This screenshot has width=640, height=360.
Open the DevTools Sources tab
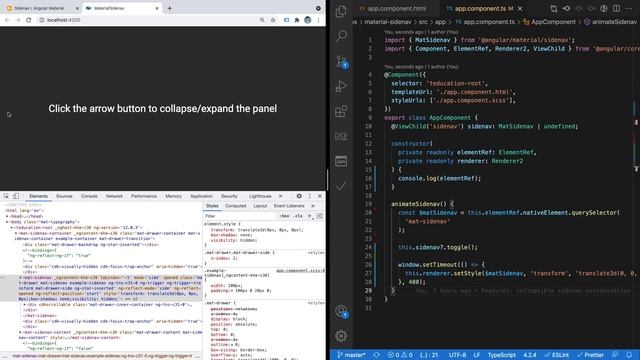point(64,196)
